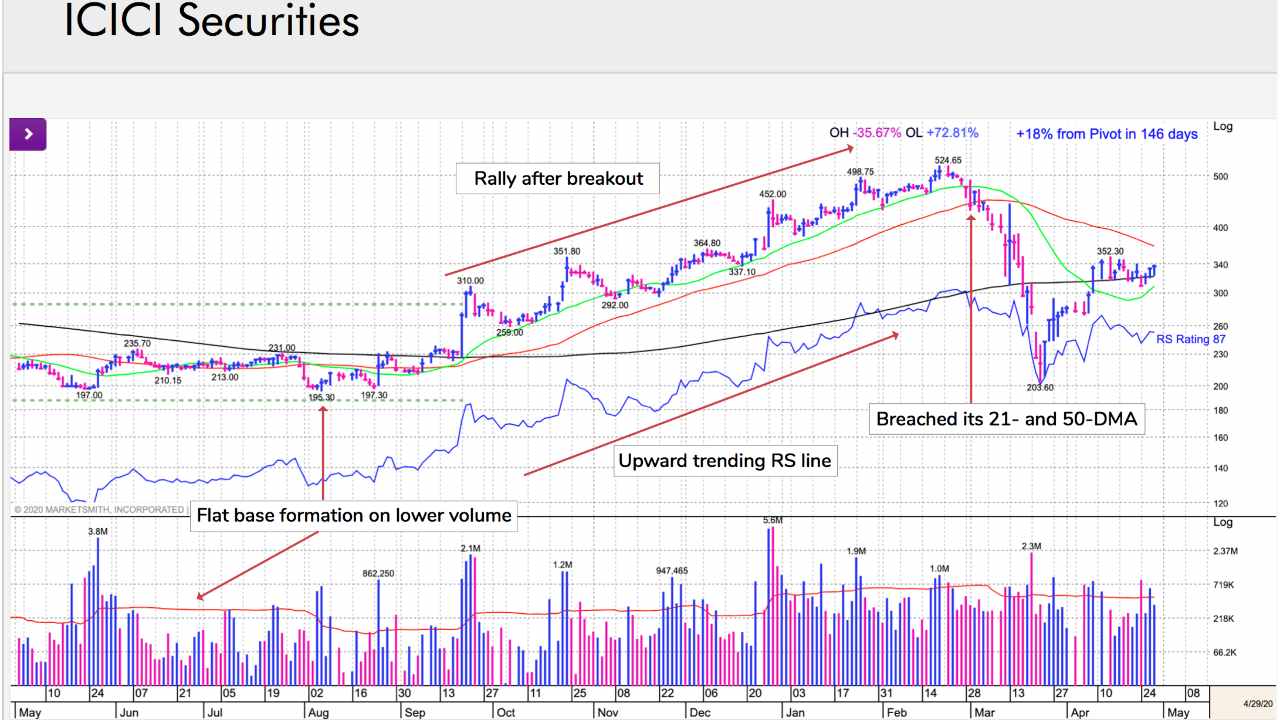The image size is (1280, 720).
Task: Click the 337.10 price label
Action: [x=741, y=272]
